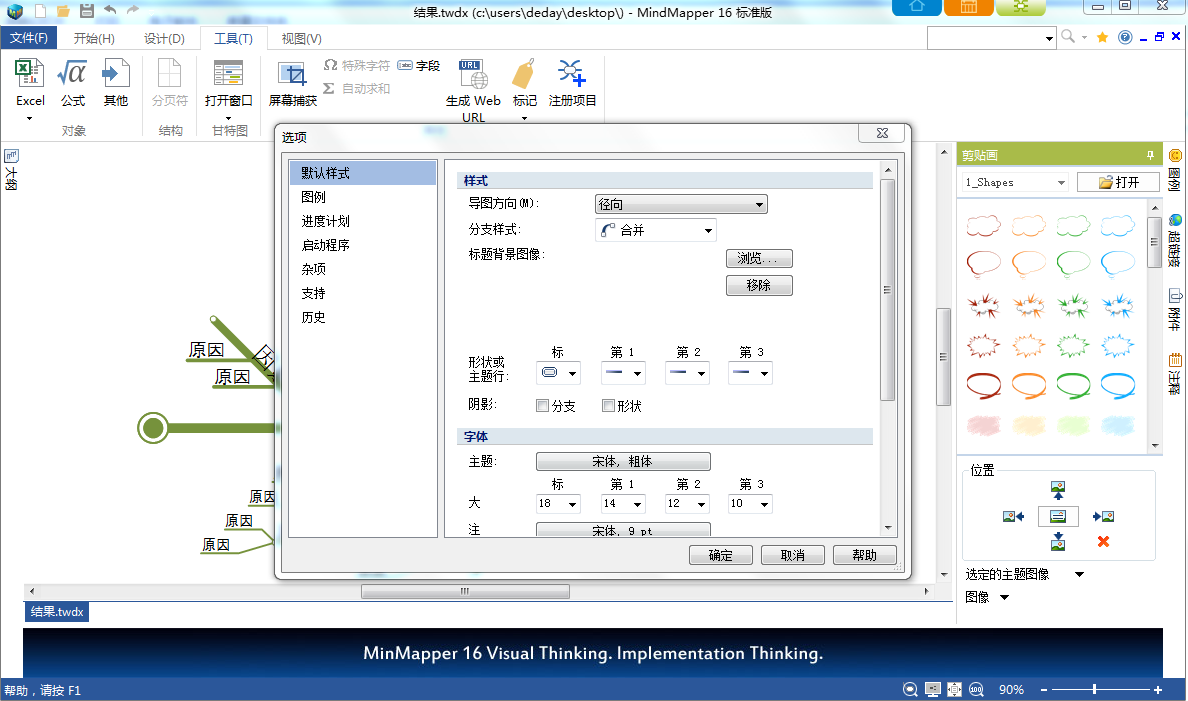
Task: Insert a formula with 公式 icon
Action: pos(73,75)
